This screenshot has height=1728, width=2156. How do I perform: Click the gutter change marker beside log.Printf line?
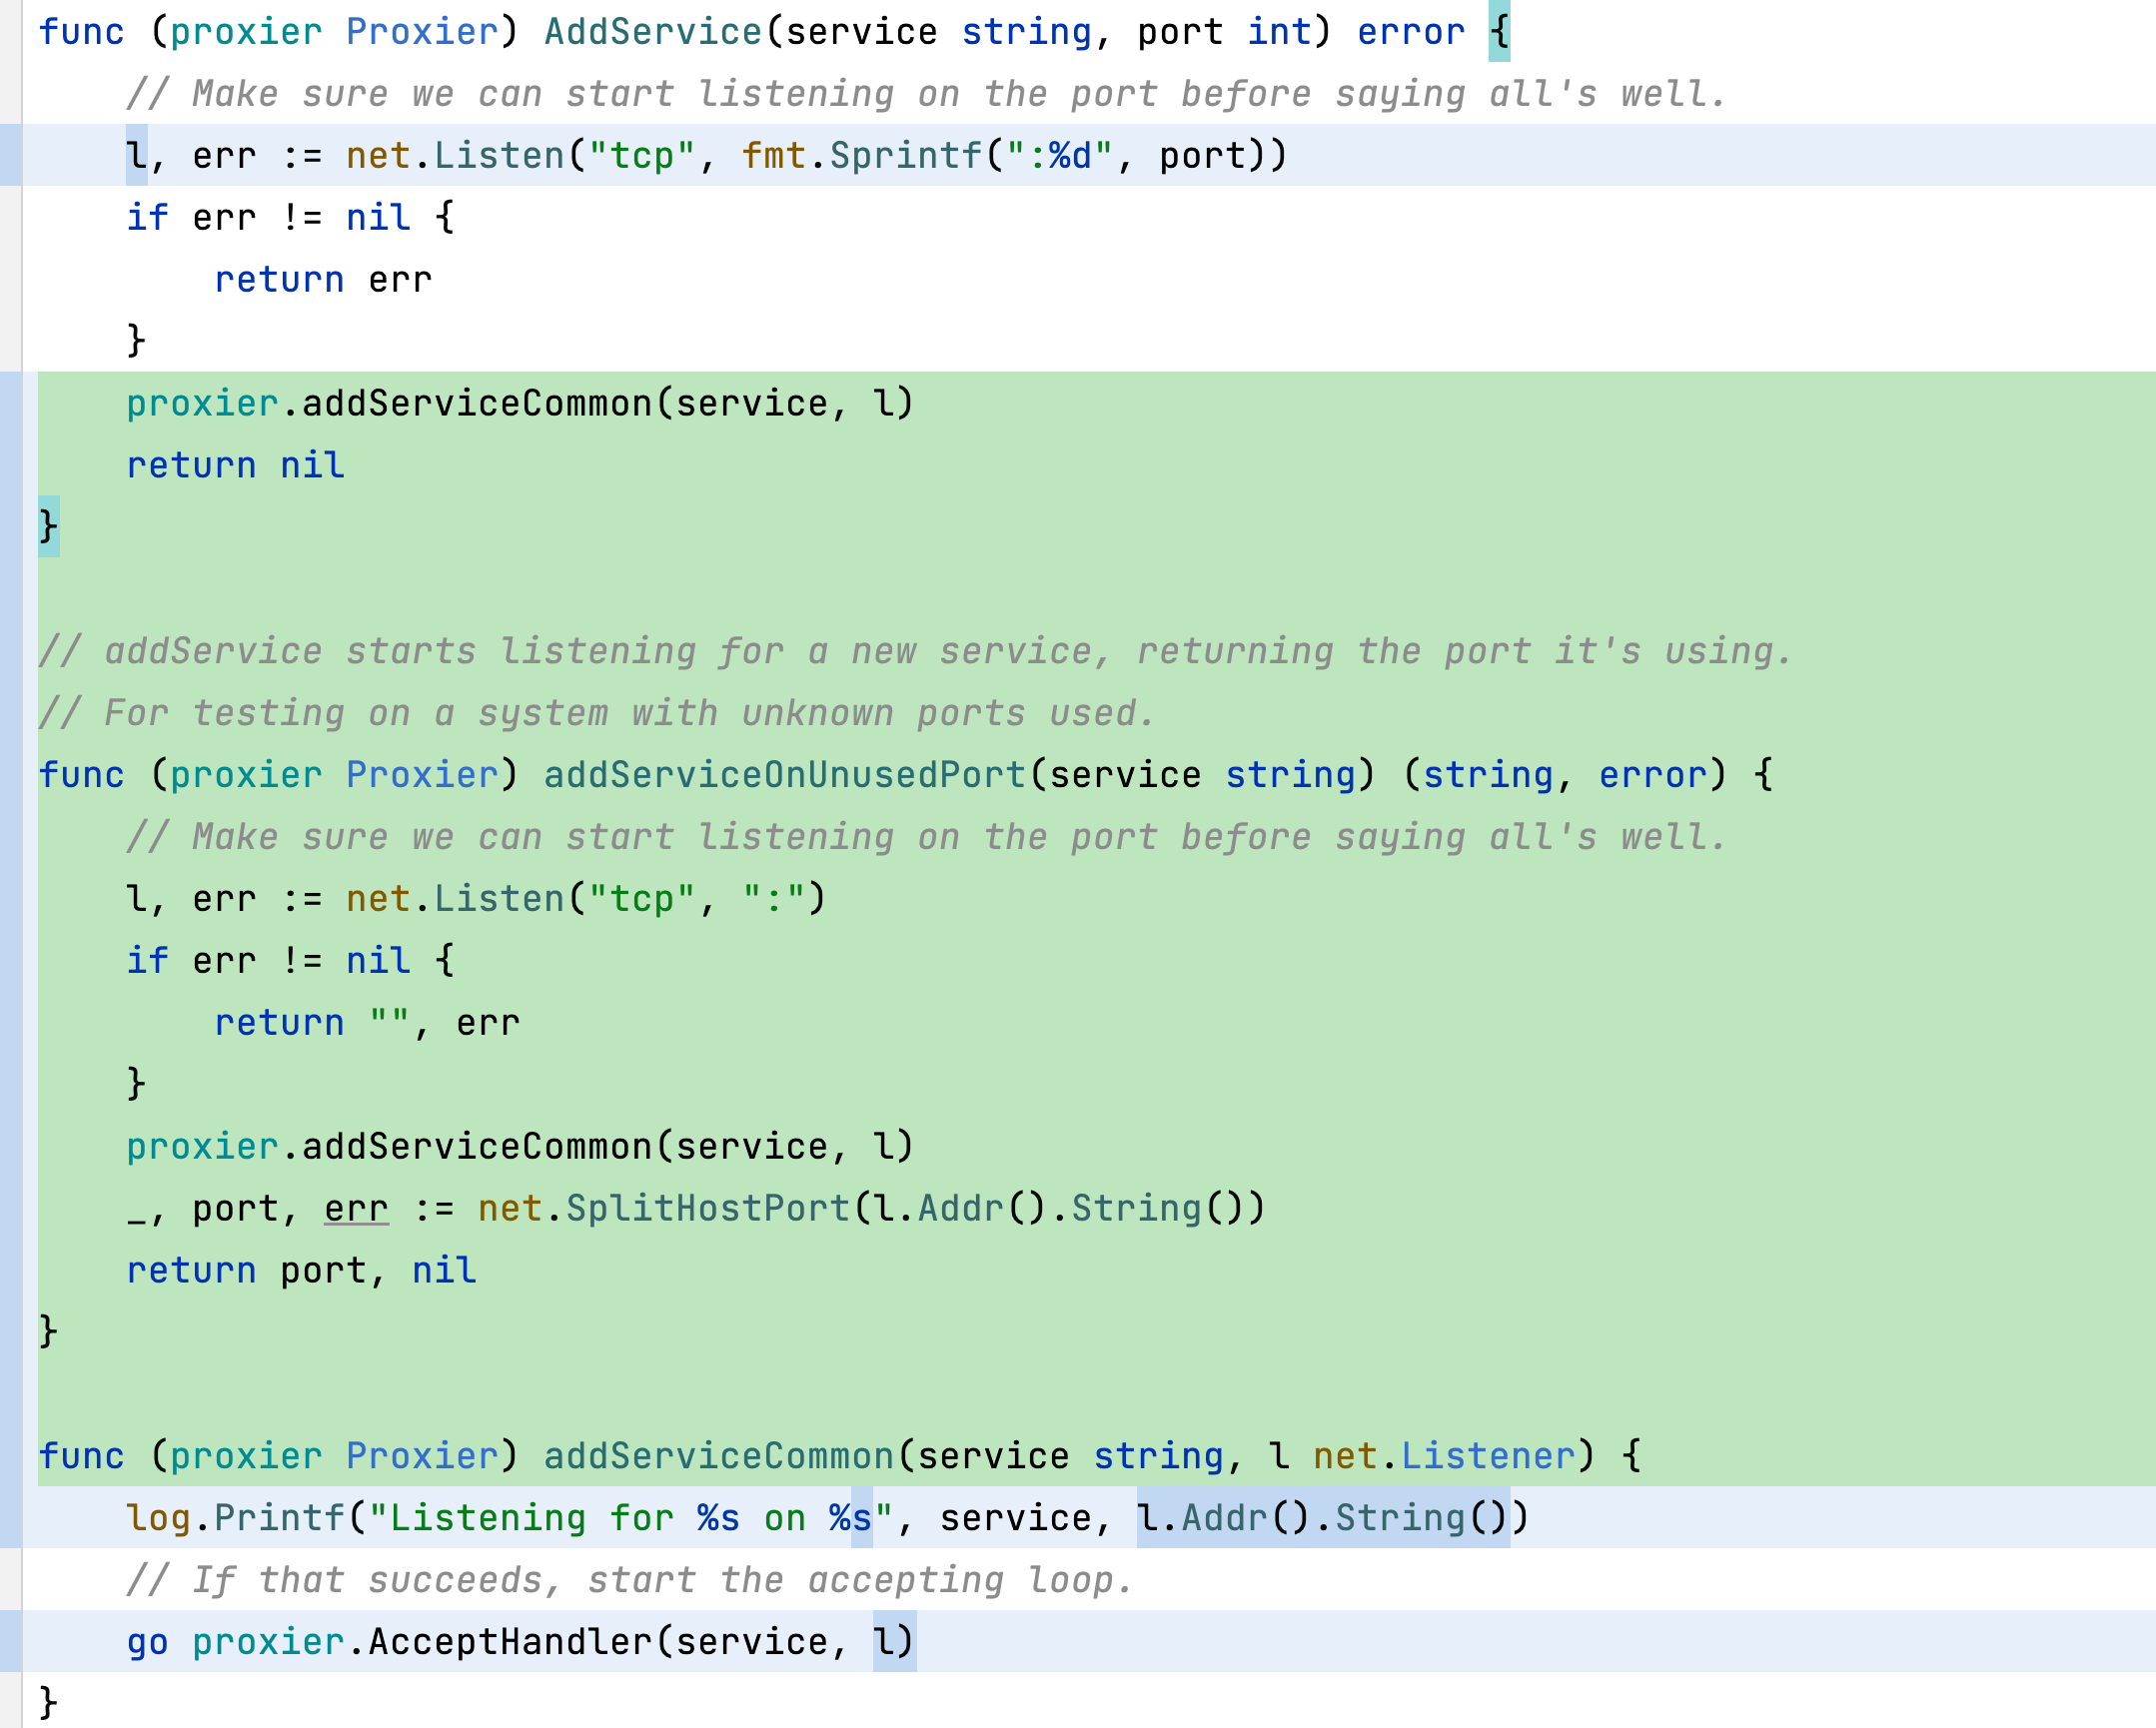point(10,1519)
